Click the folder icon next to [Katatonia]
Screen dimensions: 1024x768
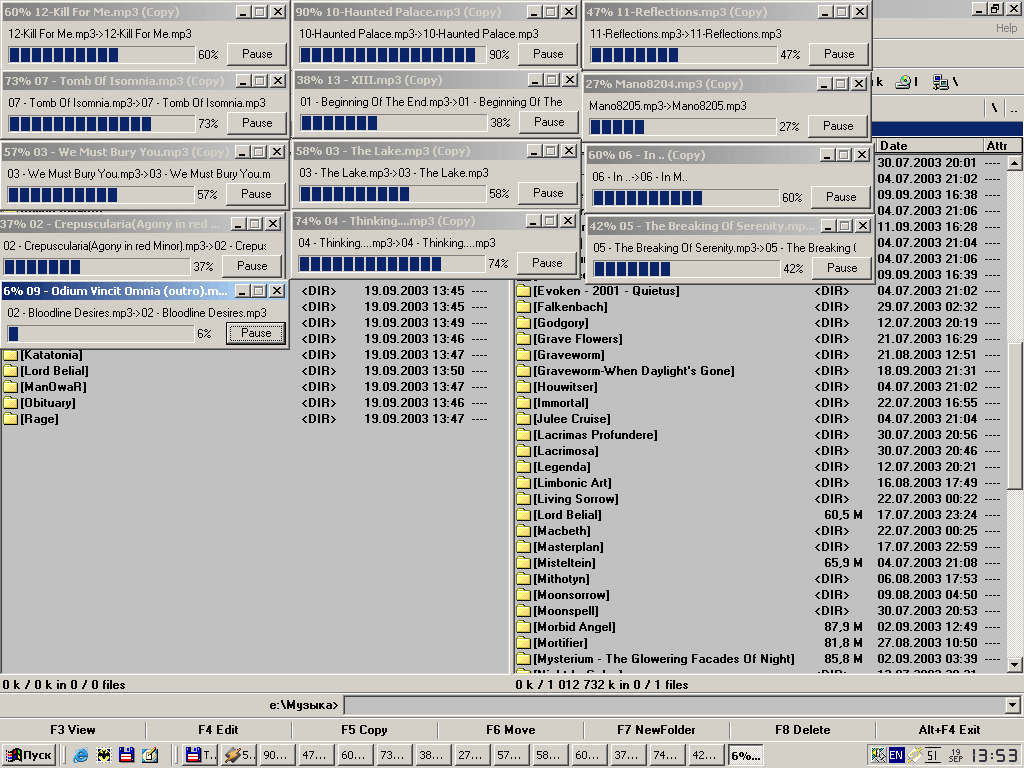tap(10, 355)
